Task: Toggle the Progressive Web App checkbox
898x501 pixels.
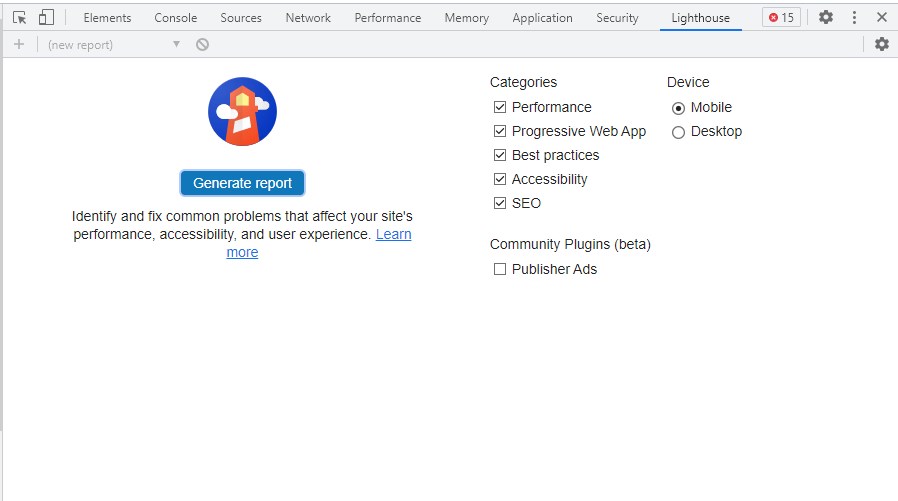Action: click(x=500, y=131)
